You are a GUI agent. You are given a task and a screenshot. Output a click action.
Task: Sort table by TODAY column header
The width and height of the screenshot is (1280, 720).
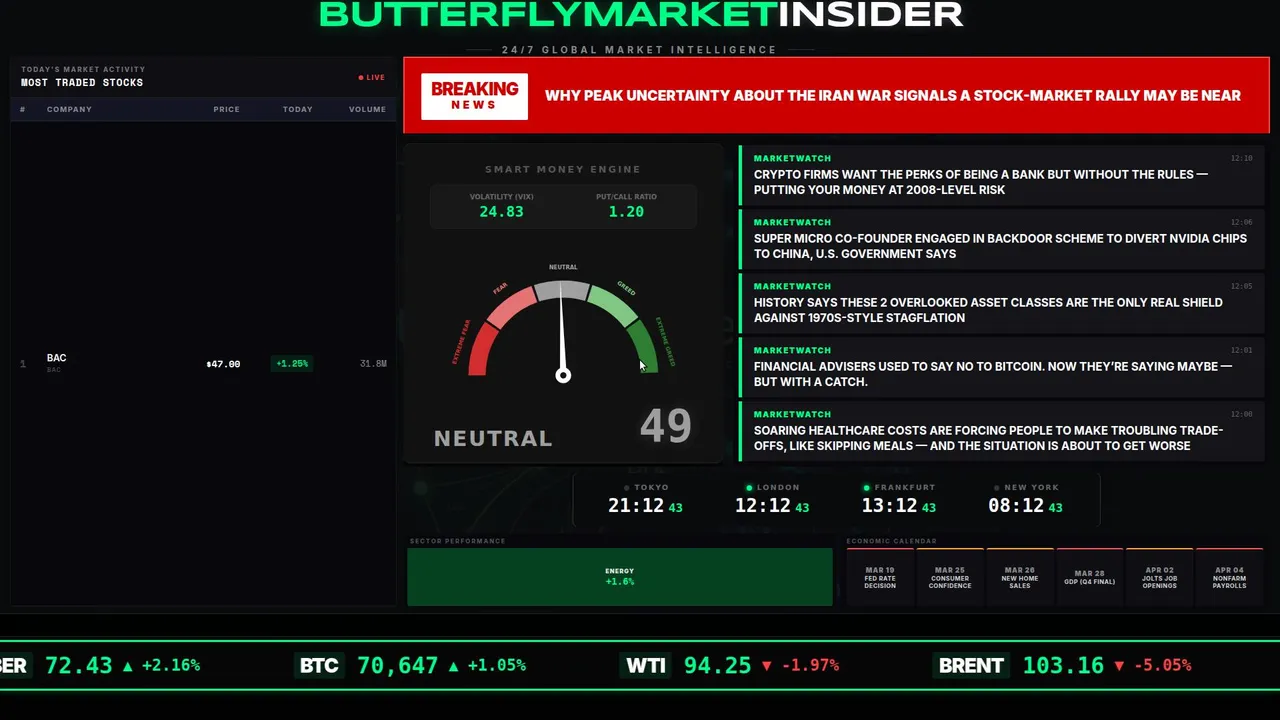297,109
